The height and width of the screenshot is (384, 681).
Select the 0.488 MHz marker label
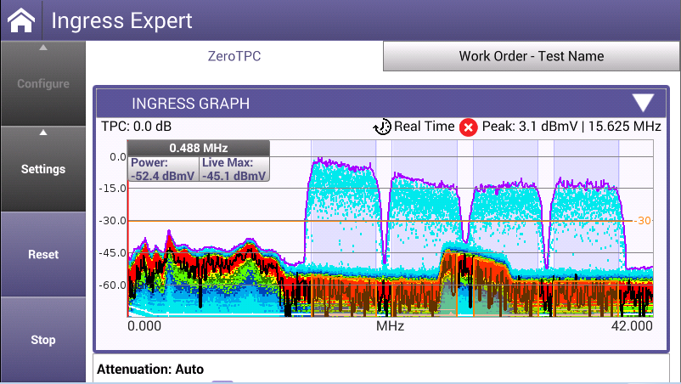(198, 148)
